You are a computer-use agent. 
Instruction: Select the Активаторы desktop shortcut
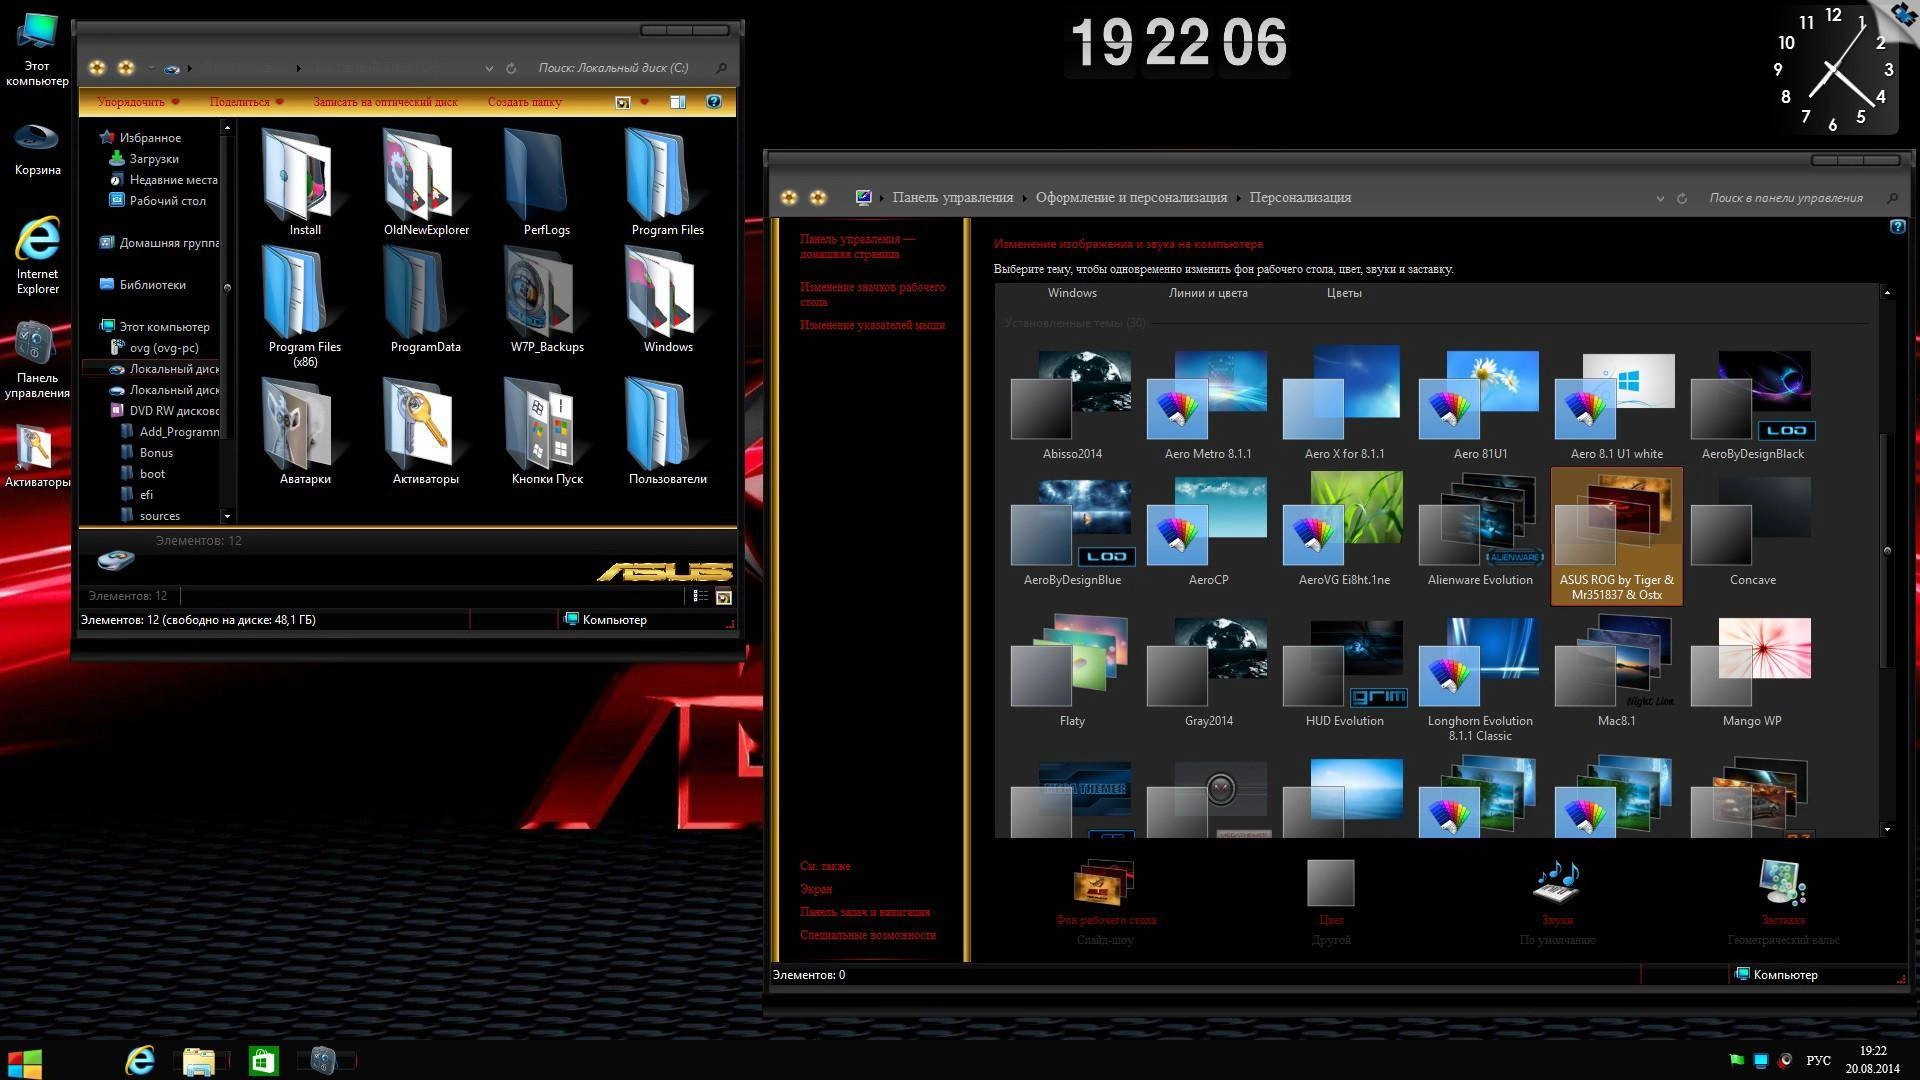37,457
